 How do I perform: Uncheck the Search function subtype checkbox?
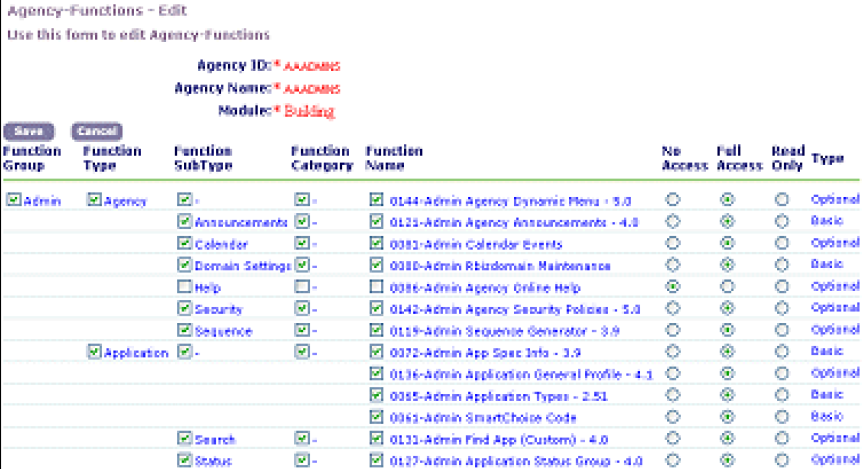(x=184, y=439)
